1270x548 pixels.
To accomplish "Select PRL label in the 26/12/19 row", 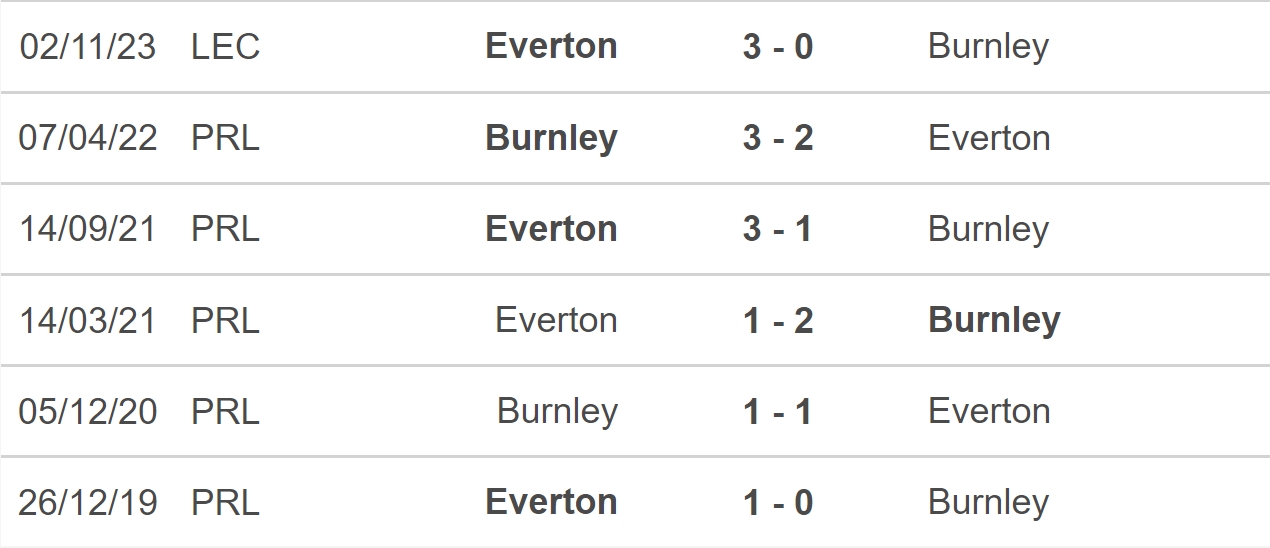I will pos(225,502).
